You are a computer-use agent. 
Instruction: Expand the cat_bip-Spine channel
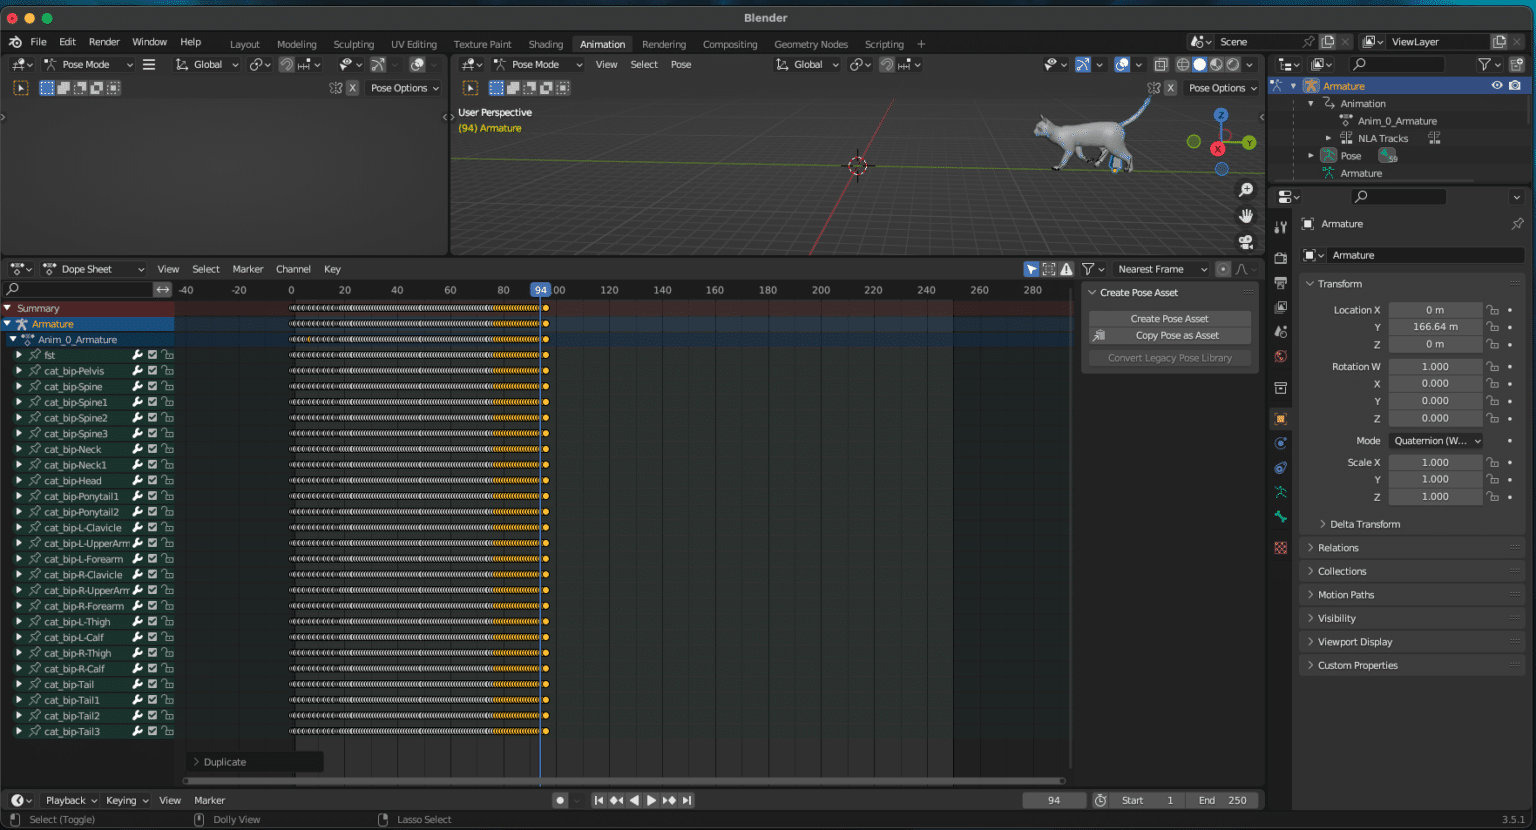(x=20, y=386)
